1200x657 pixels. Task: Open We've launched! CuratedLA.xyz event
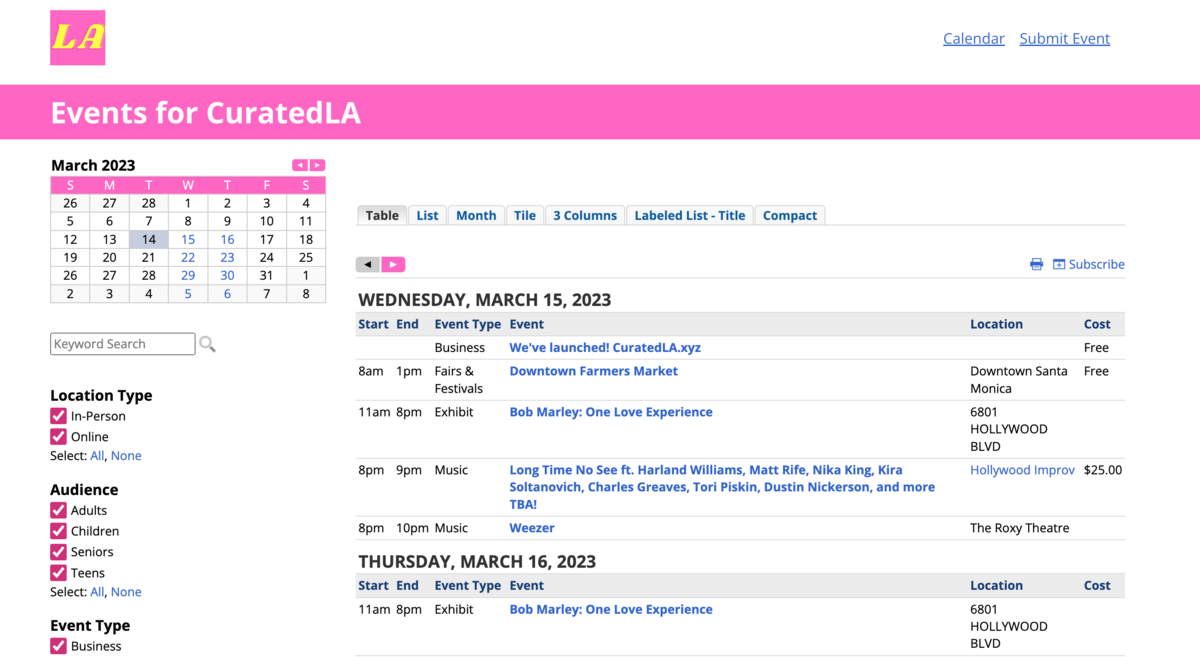605,348
